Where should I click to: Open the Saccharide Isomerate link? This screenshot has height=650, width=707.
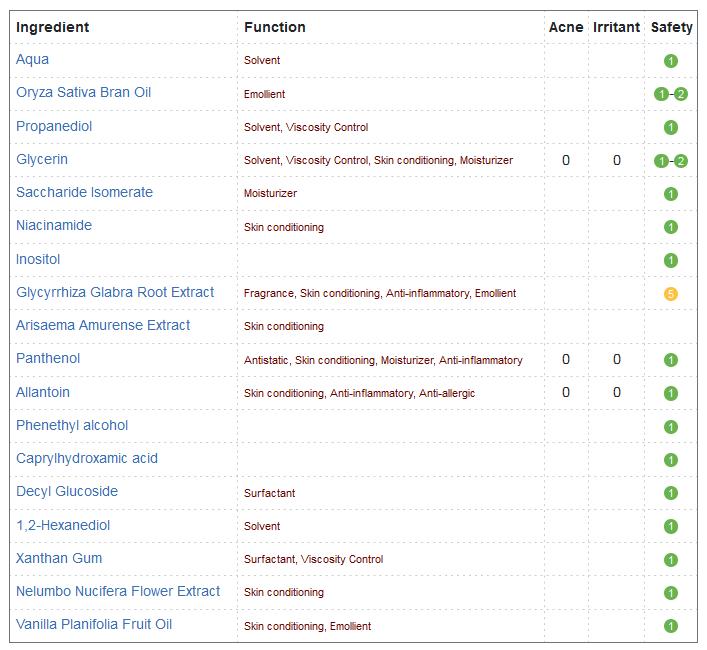(84, 192)
